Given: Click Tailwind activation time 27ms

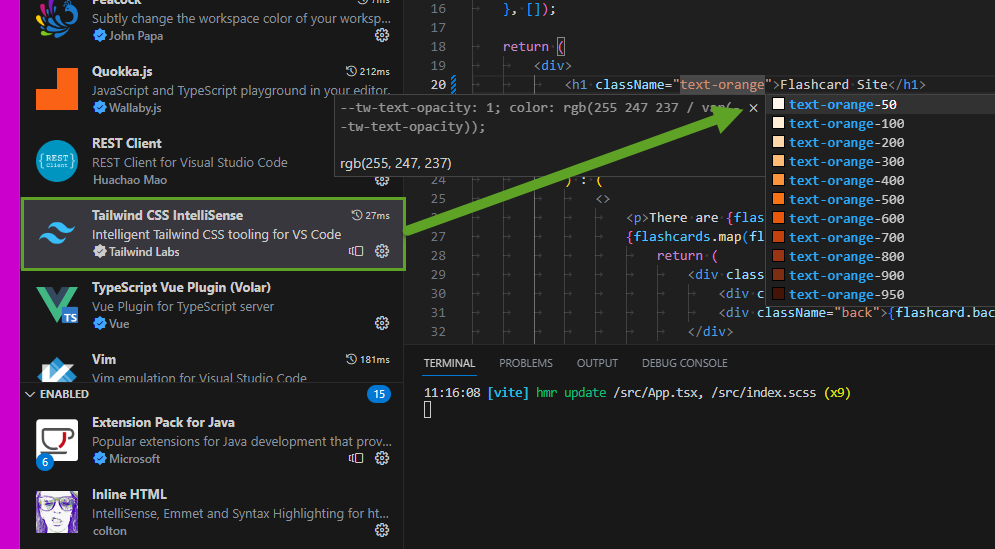Looking at the screenshot, I should click(370, 215).
